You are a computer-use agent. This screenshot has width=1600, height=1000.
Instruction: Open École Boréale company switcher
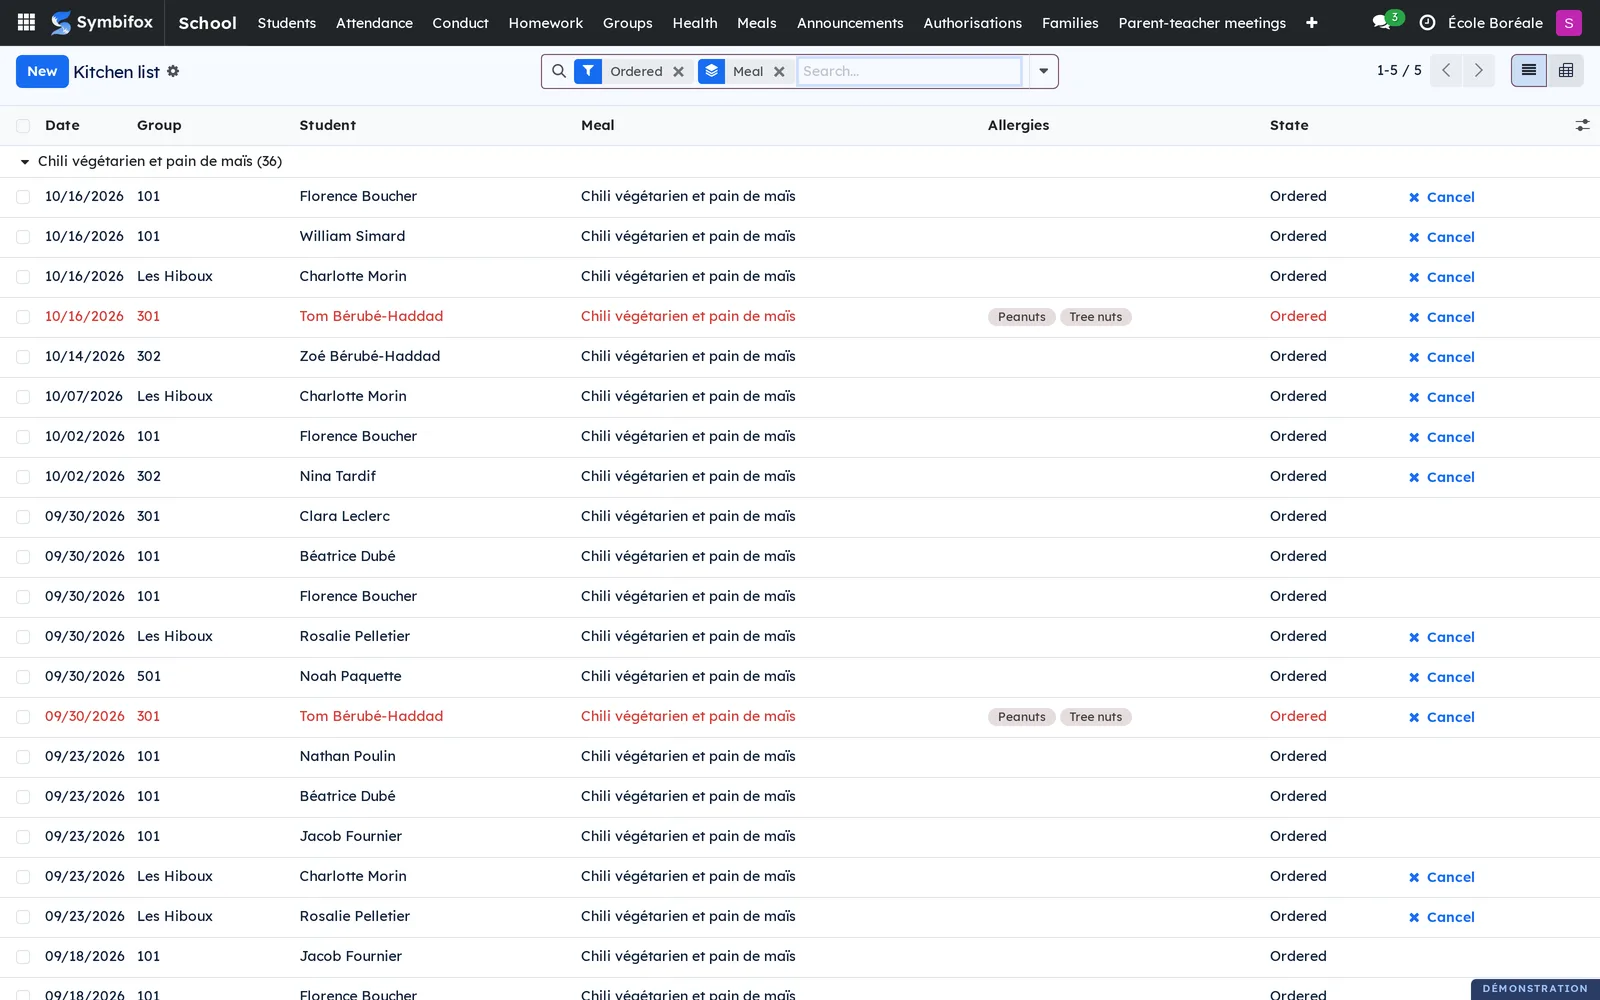point(1495,22)
